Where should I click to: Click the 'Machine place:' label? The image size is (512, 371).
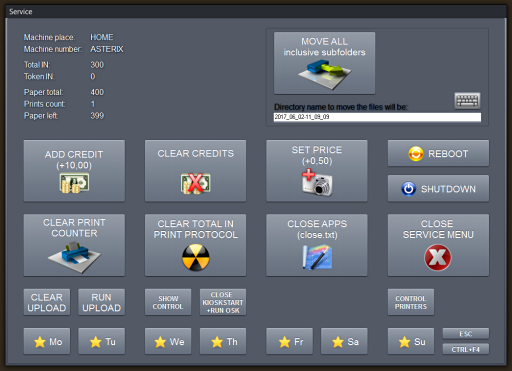(x=49, y=37)
